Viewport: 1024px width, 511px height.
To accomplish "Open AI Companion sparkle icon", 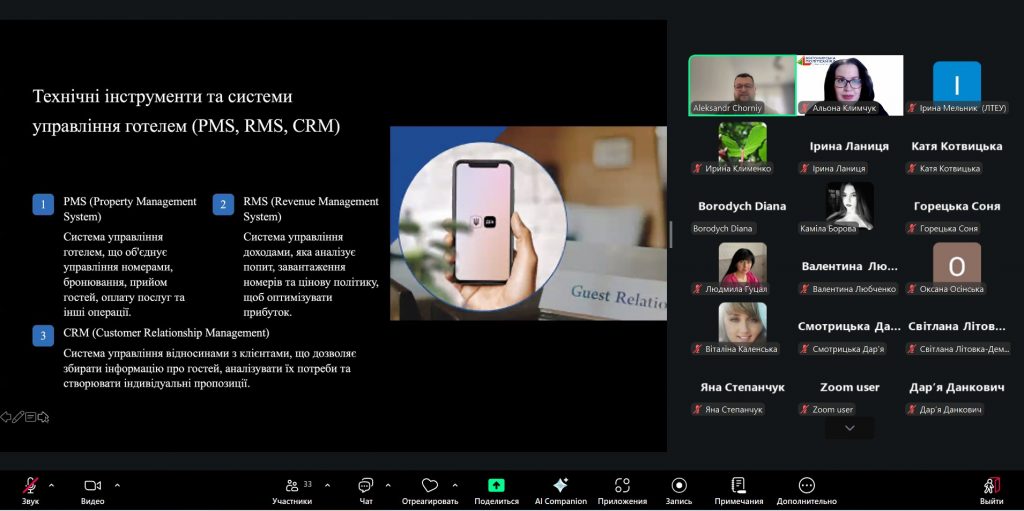I will [560, 486].
